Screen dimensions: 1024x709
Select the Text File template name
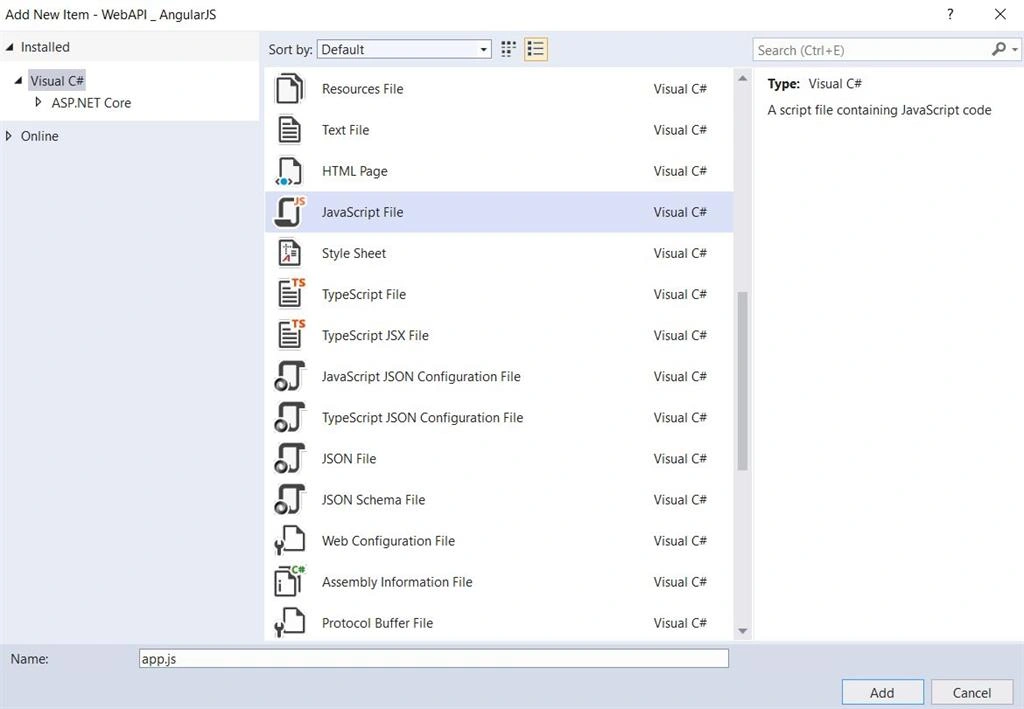point(345,130)
